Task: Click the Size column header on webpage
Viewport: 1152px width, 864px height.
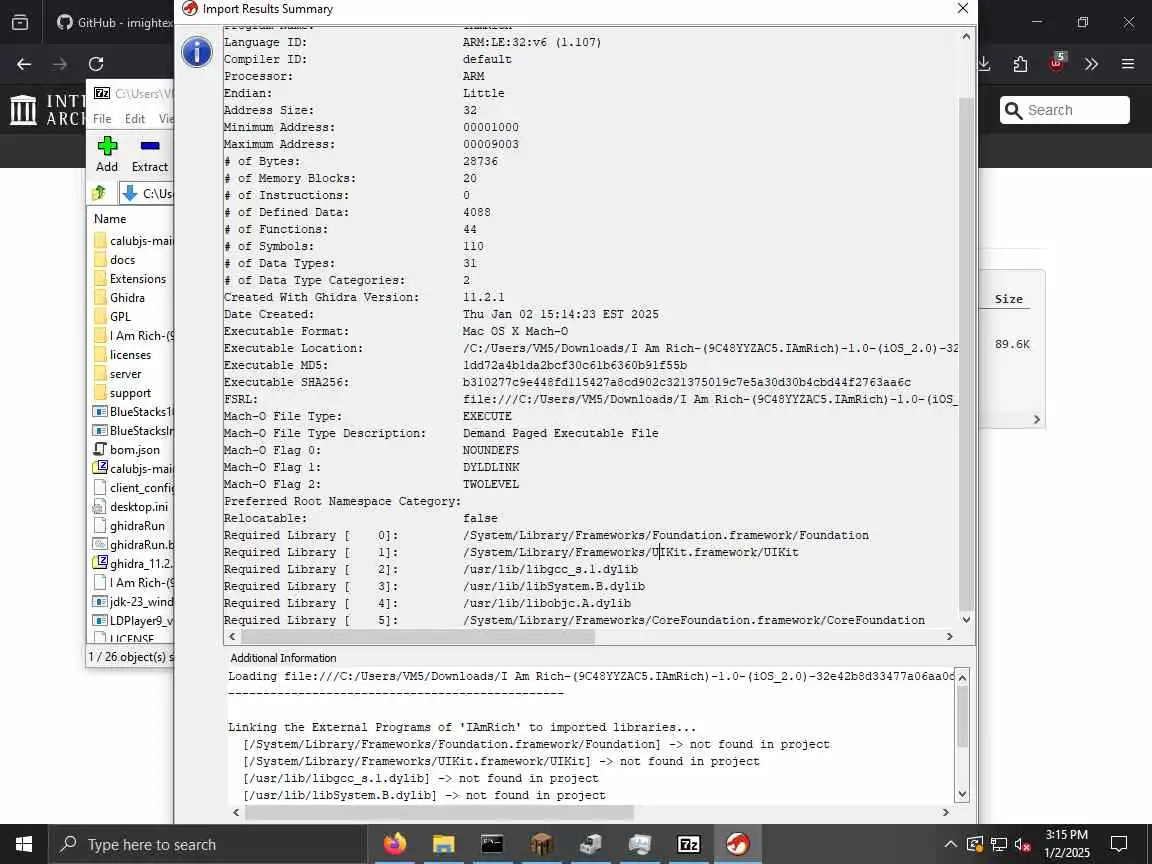Action: (1008, 299)
